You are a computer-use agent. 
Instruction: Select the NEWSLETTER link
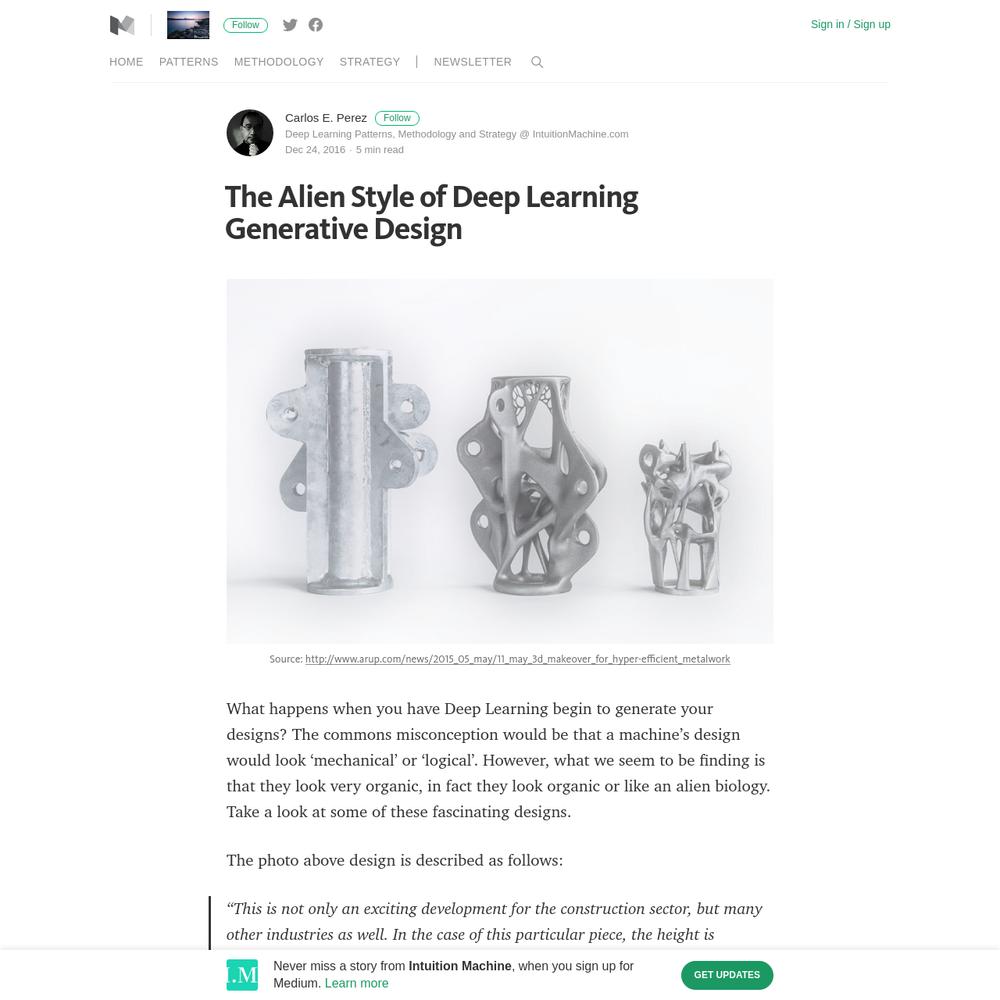473,62
